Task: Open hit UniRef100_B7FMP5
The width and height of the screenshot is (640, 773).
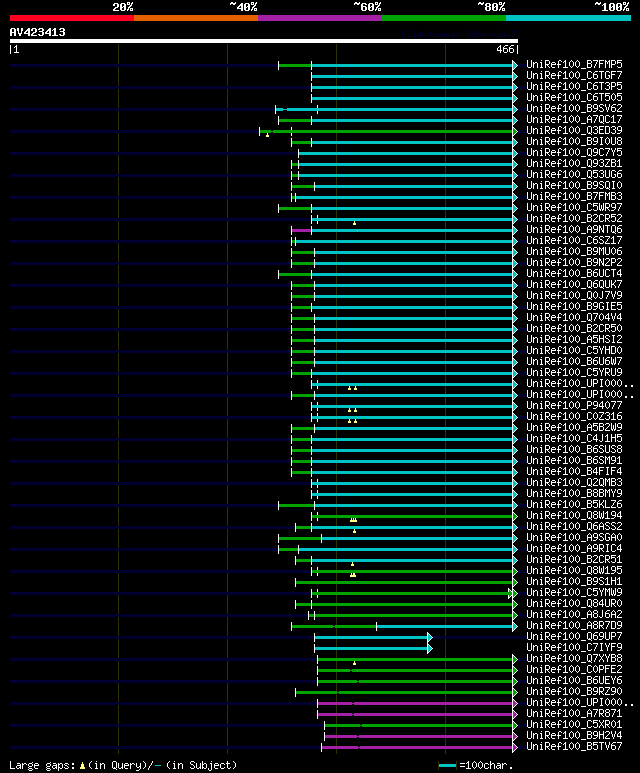Action: (x=574, y=65)
